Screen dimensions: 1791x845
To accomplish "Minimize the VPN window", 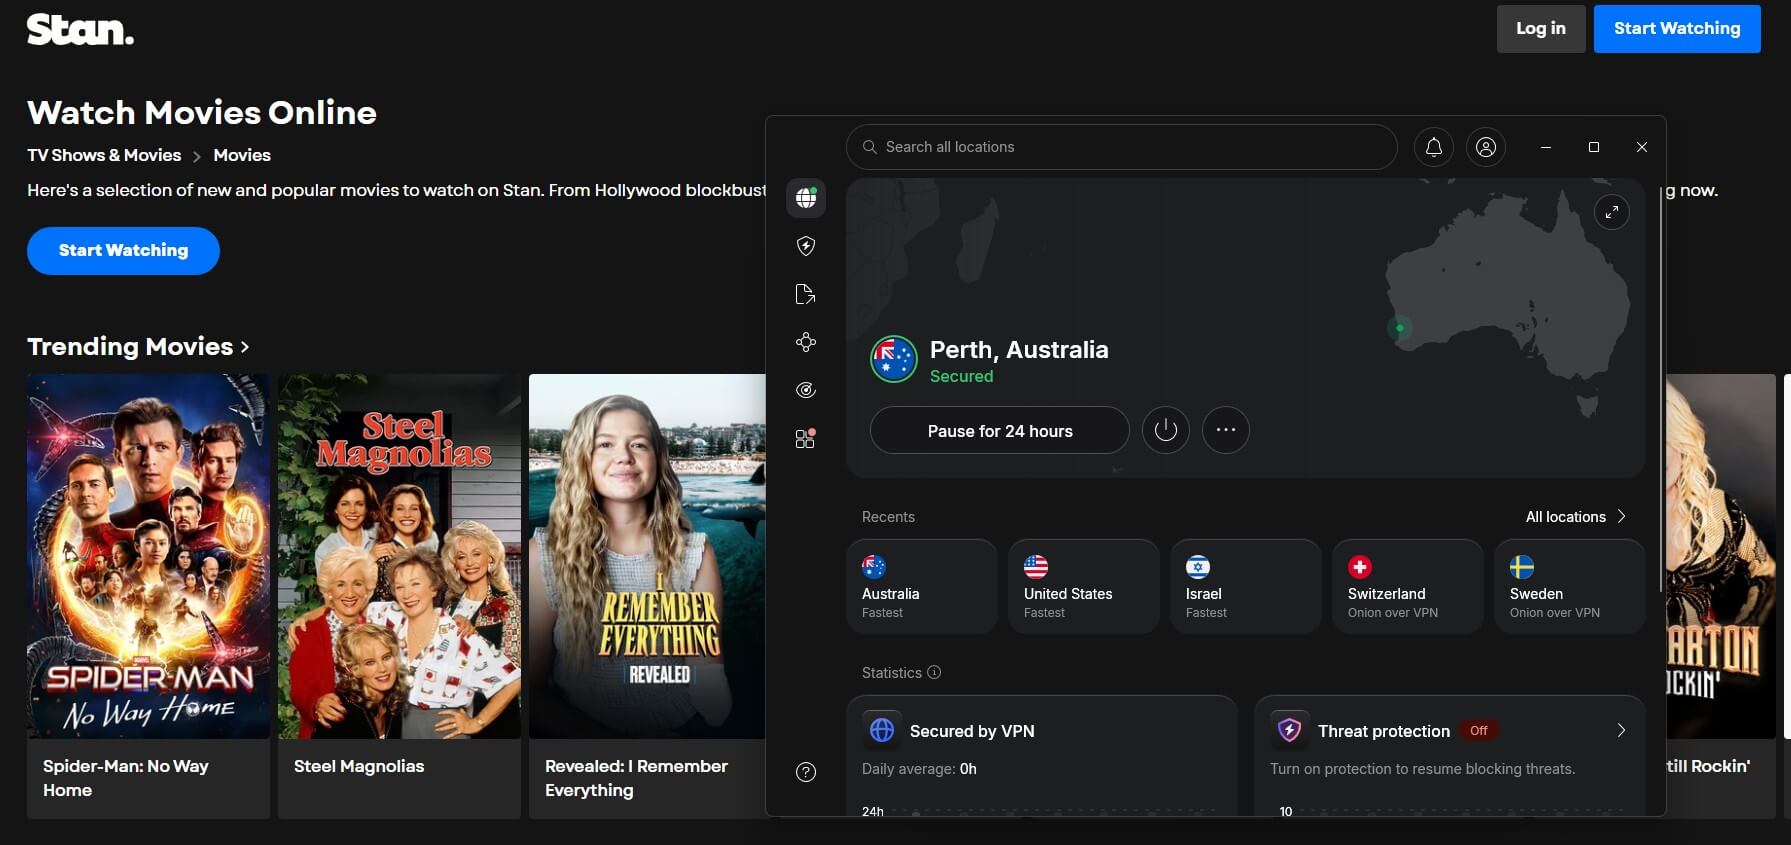I will 1546,147.
